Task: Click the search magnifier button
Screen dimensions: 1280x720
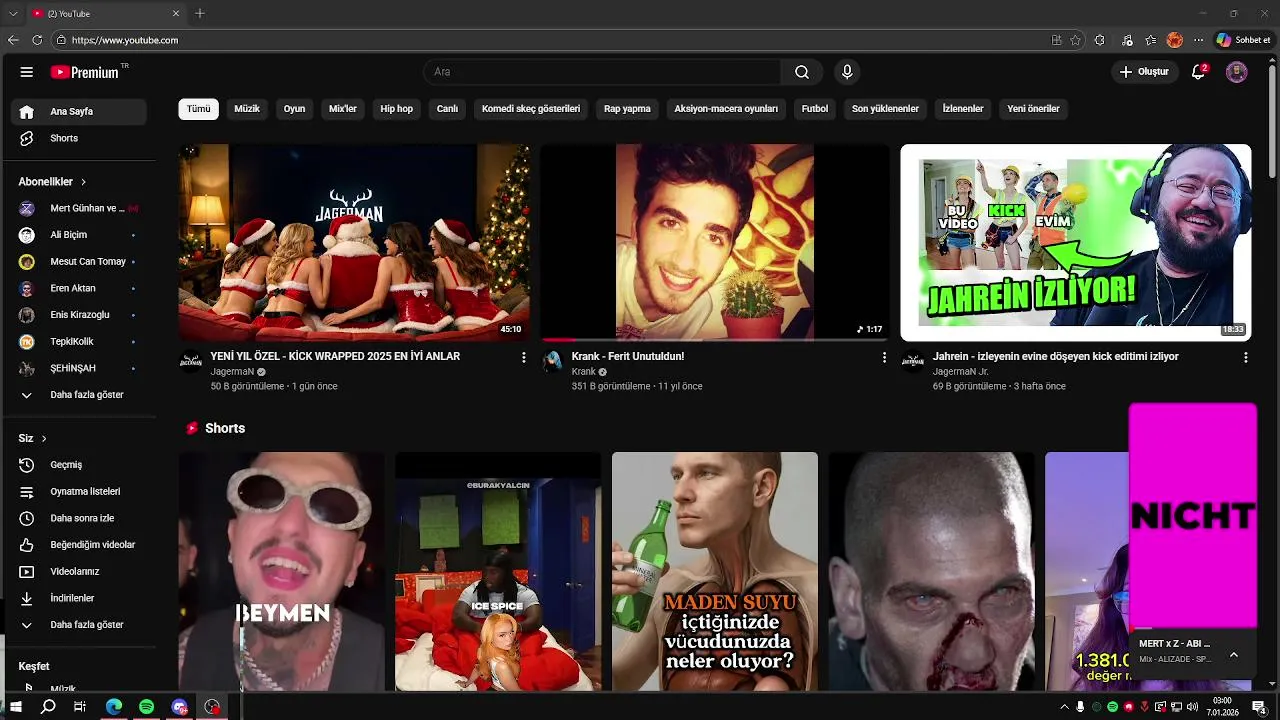Action: point(802,72)
